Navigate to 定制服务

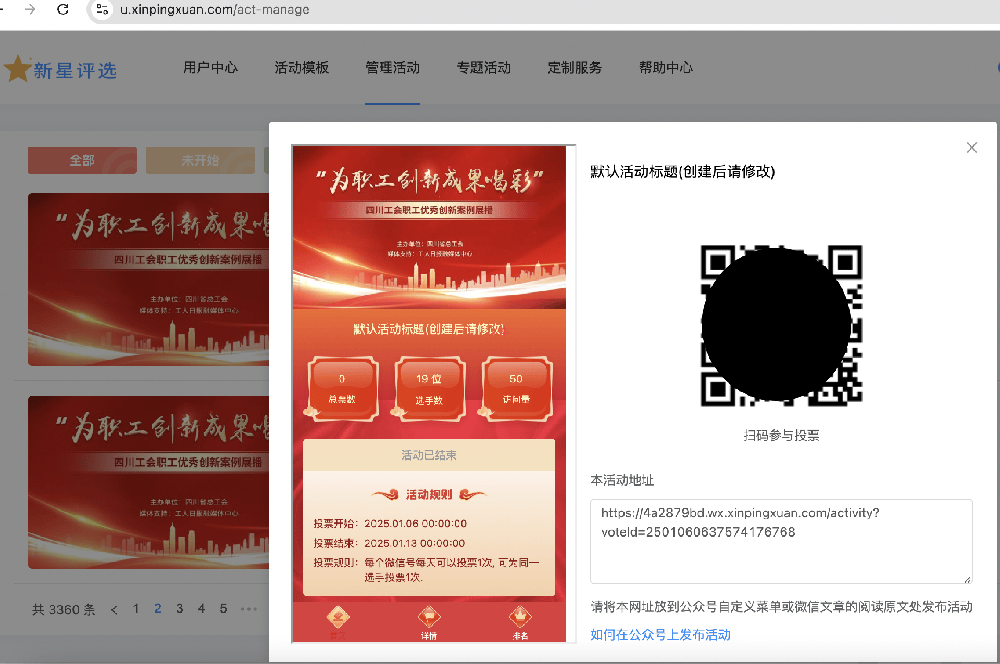tap(575, 68)
